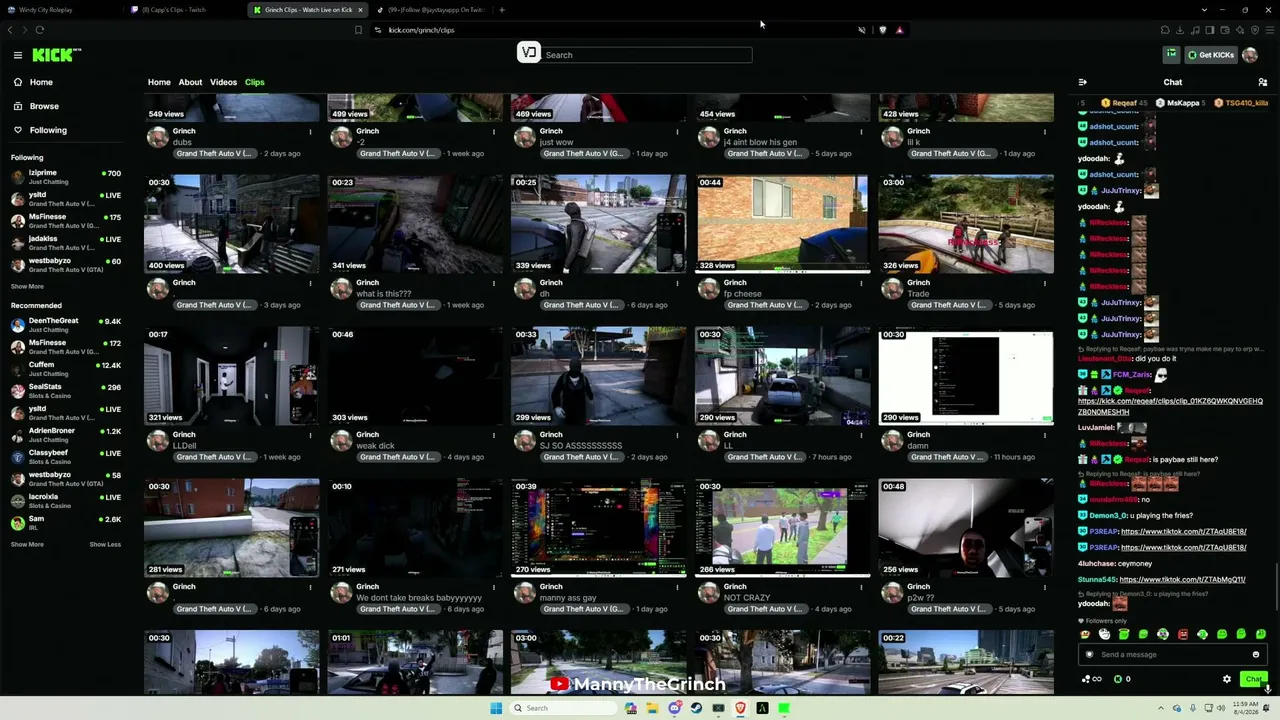This screenshot has height=720, width=1280.
Task: Close the Grinch Clips browser tab
Action: pyautogui.click(x=360, y=10)
